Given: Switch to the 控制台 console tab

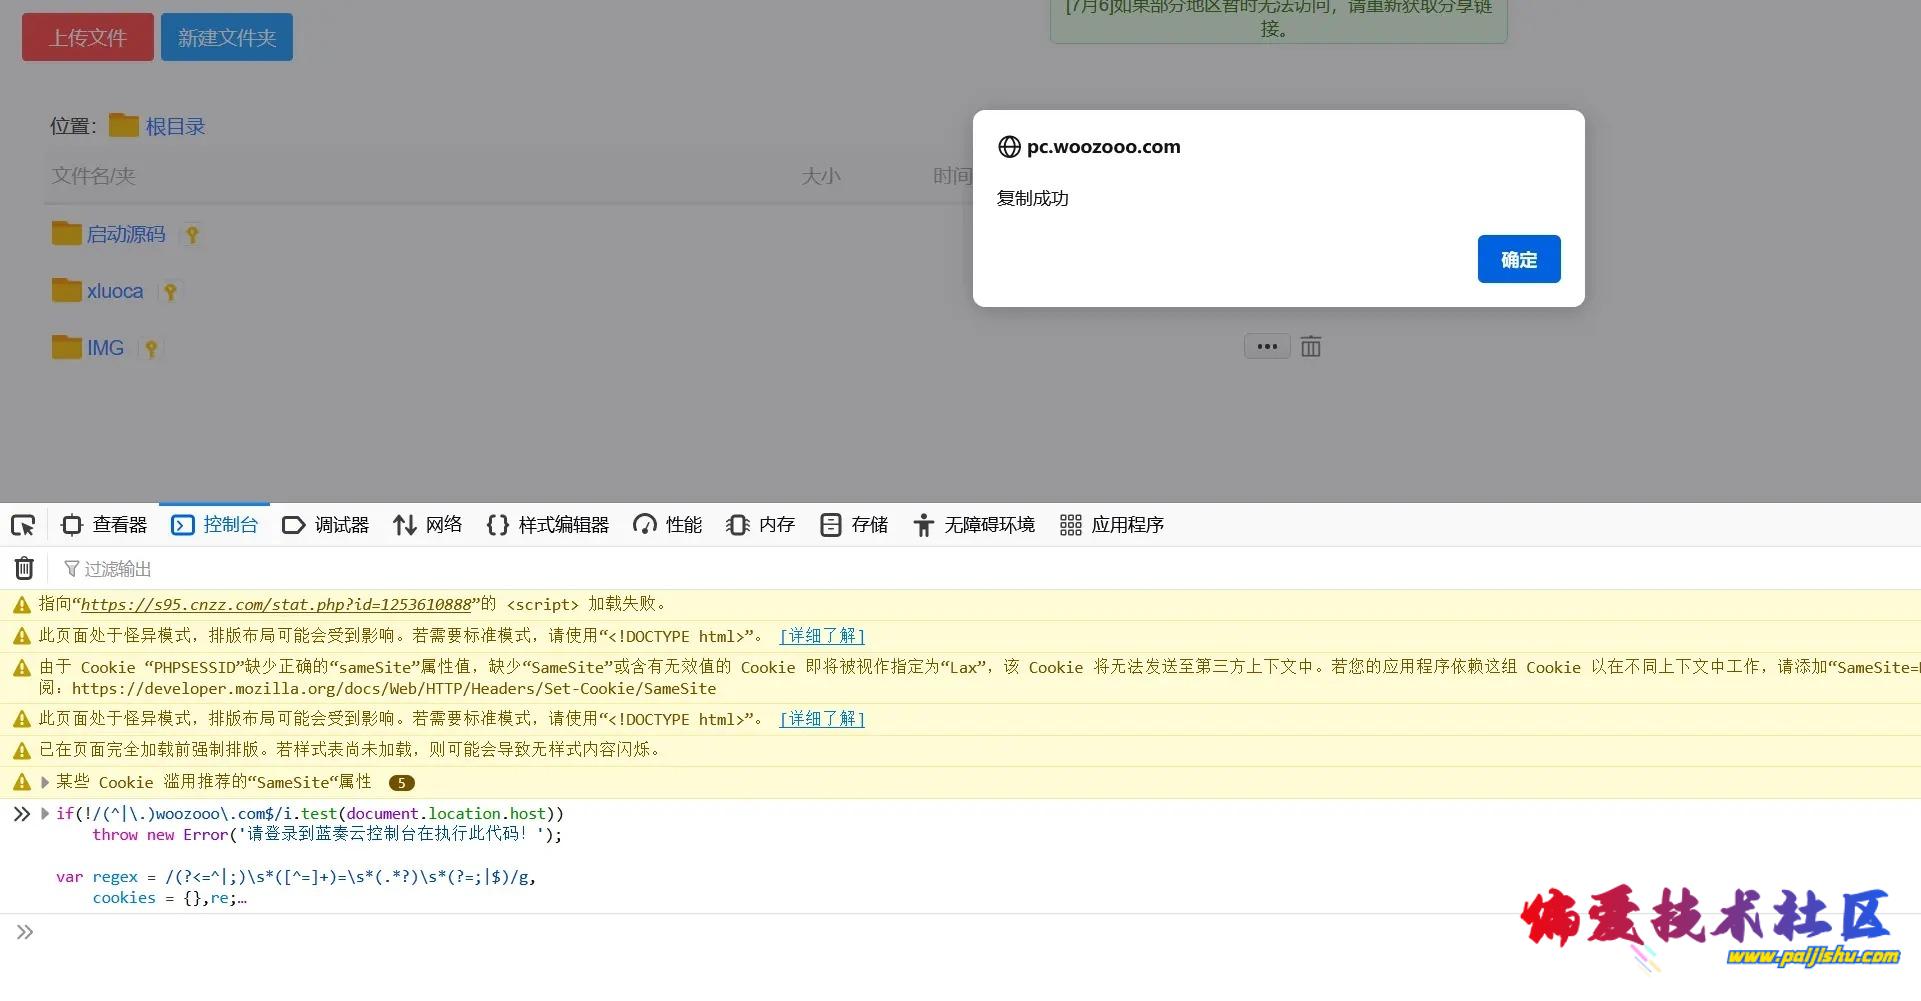Looking at the screenshot, I should [215, 525].
